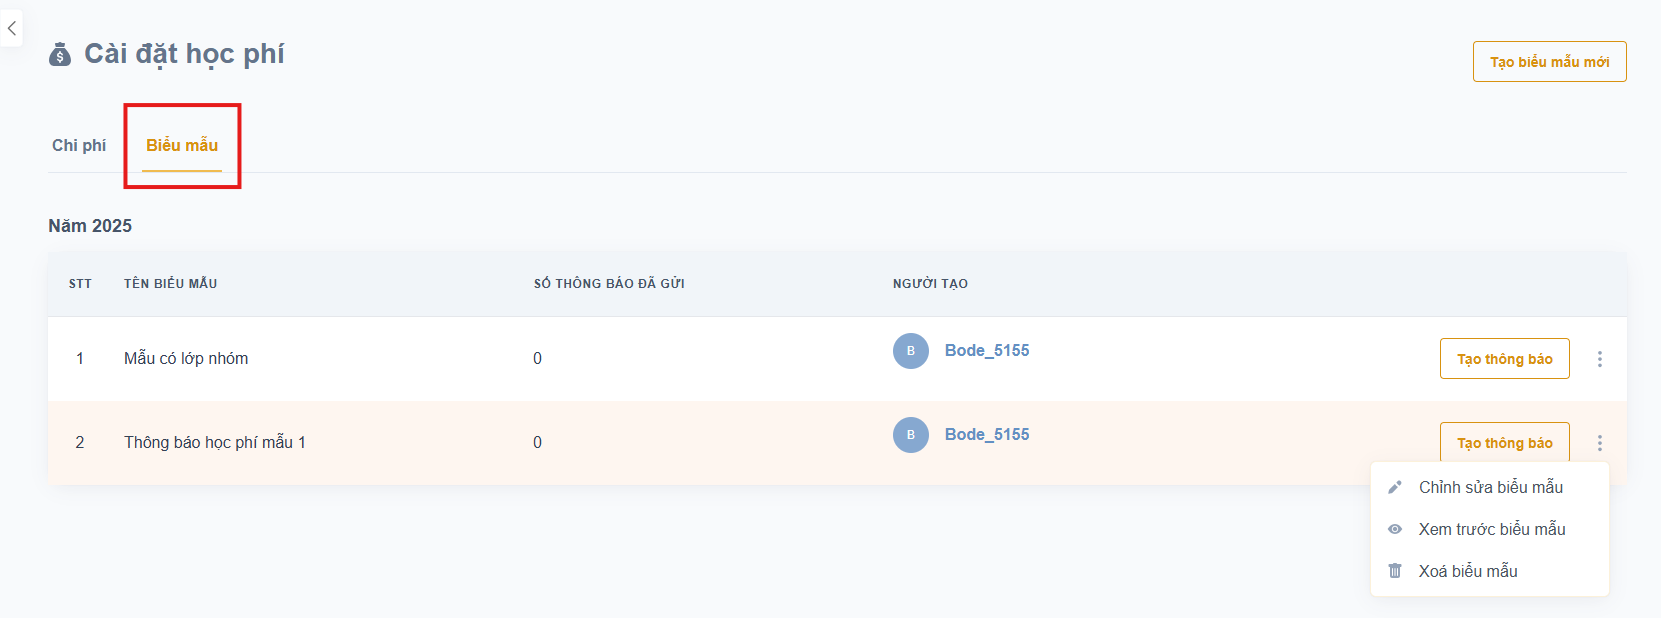Image resolution: width=1661 pixels, height=618 pixels.
Task: Click the trash icon for Xoá biểu mẫu
Action: 1395,571
